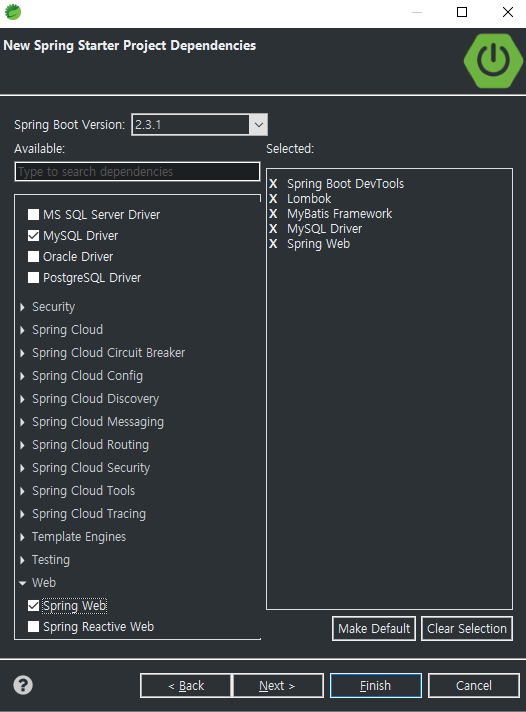Check the PostgreSQL Driver checkbox

(x=33, y=277)
